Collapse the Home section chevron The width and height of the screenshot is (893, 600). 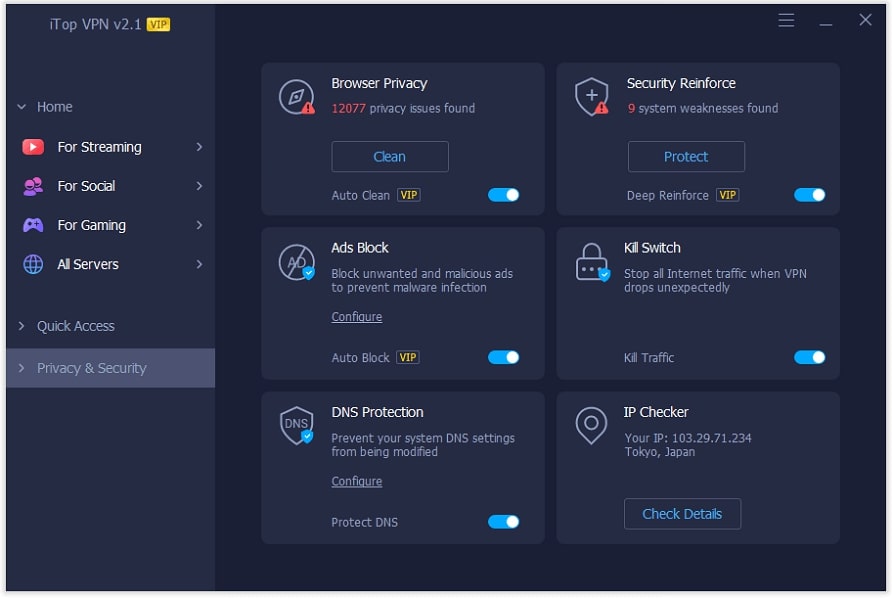(x=22, y=107)
